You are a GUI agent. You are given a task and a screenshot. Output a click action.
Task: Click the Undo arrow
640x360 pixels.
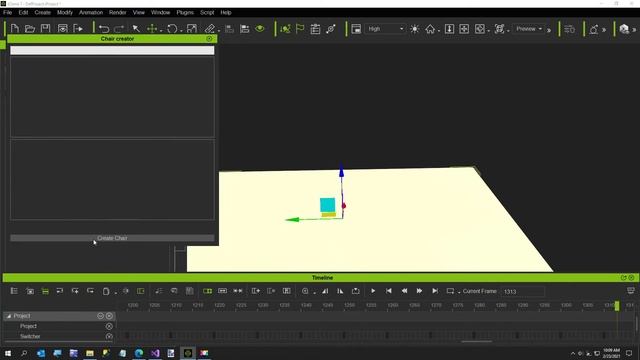pos(104,29)
